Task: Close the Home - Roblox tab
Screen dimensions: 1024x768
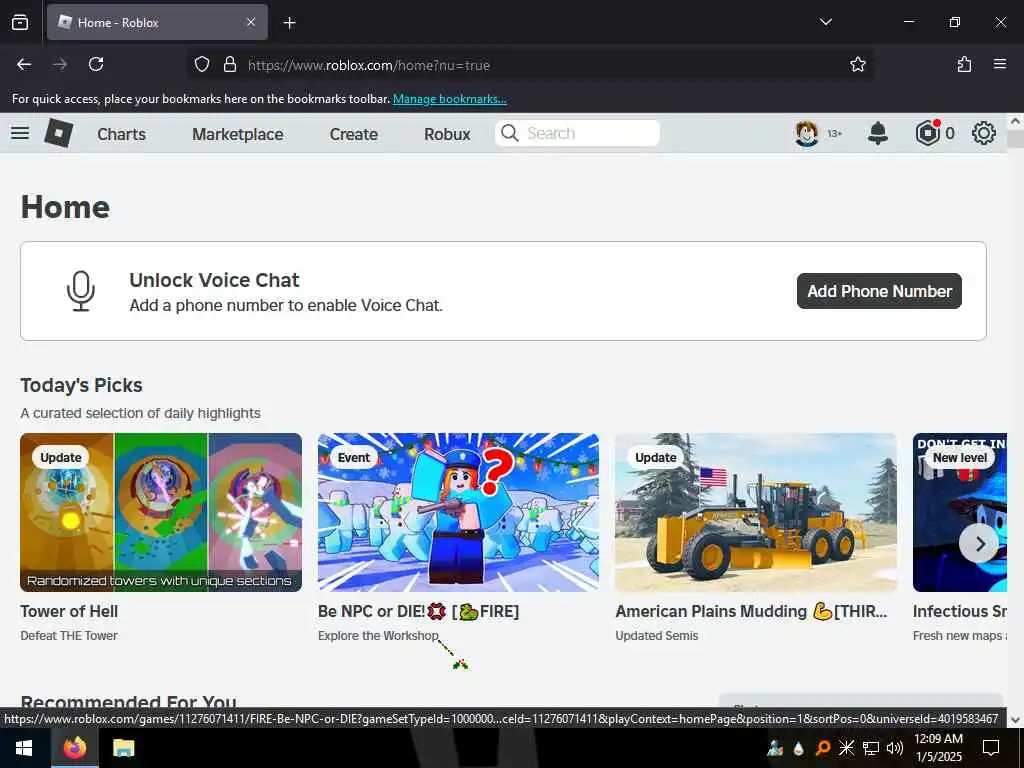Action: [251, 22]
